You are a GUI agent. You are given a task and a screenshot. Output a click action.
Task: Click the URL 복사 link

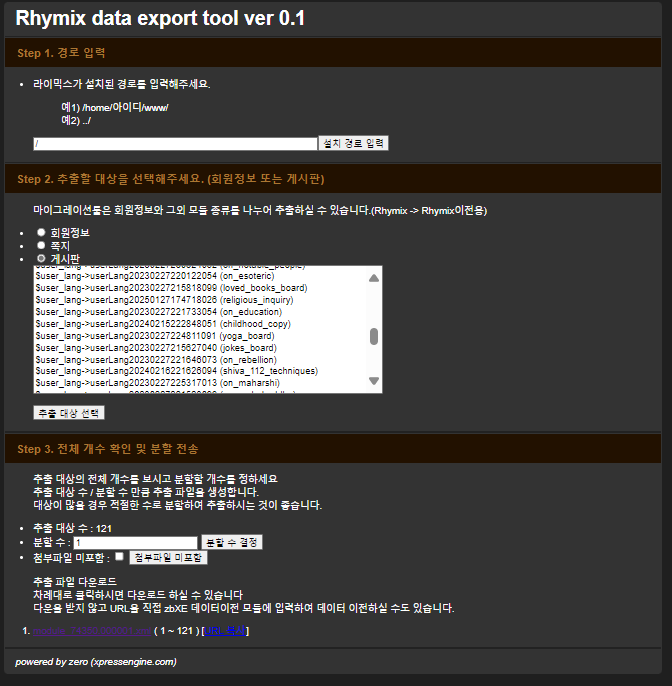(225, 631)
